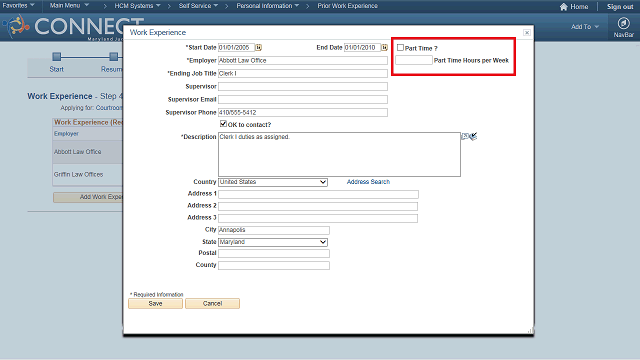Go to Home via house icon
The height and width of the screenshot is (360, 640).
[564, 7]
